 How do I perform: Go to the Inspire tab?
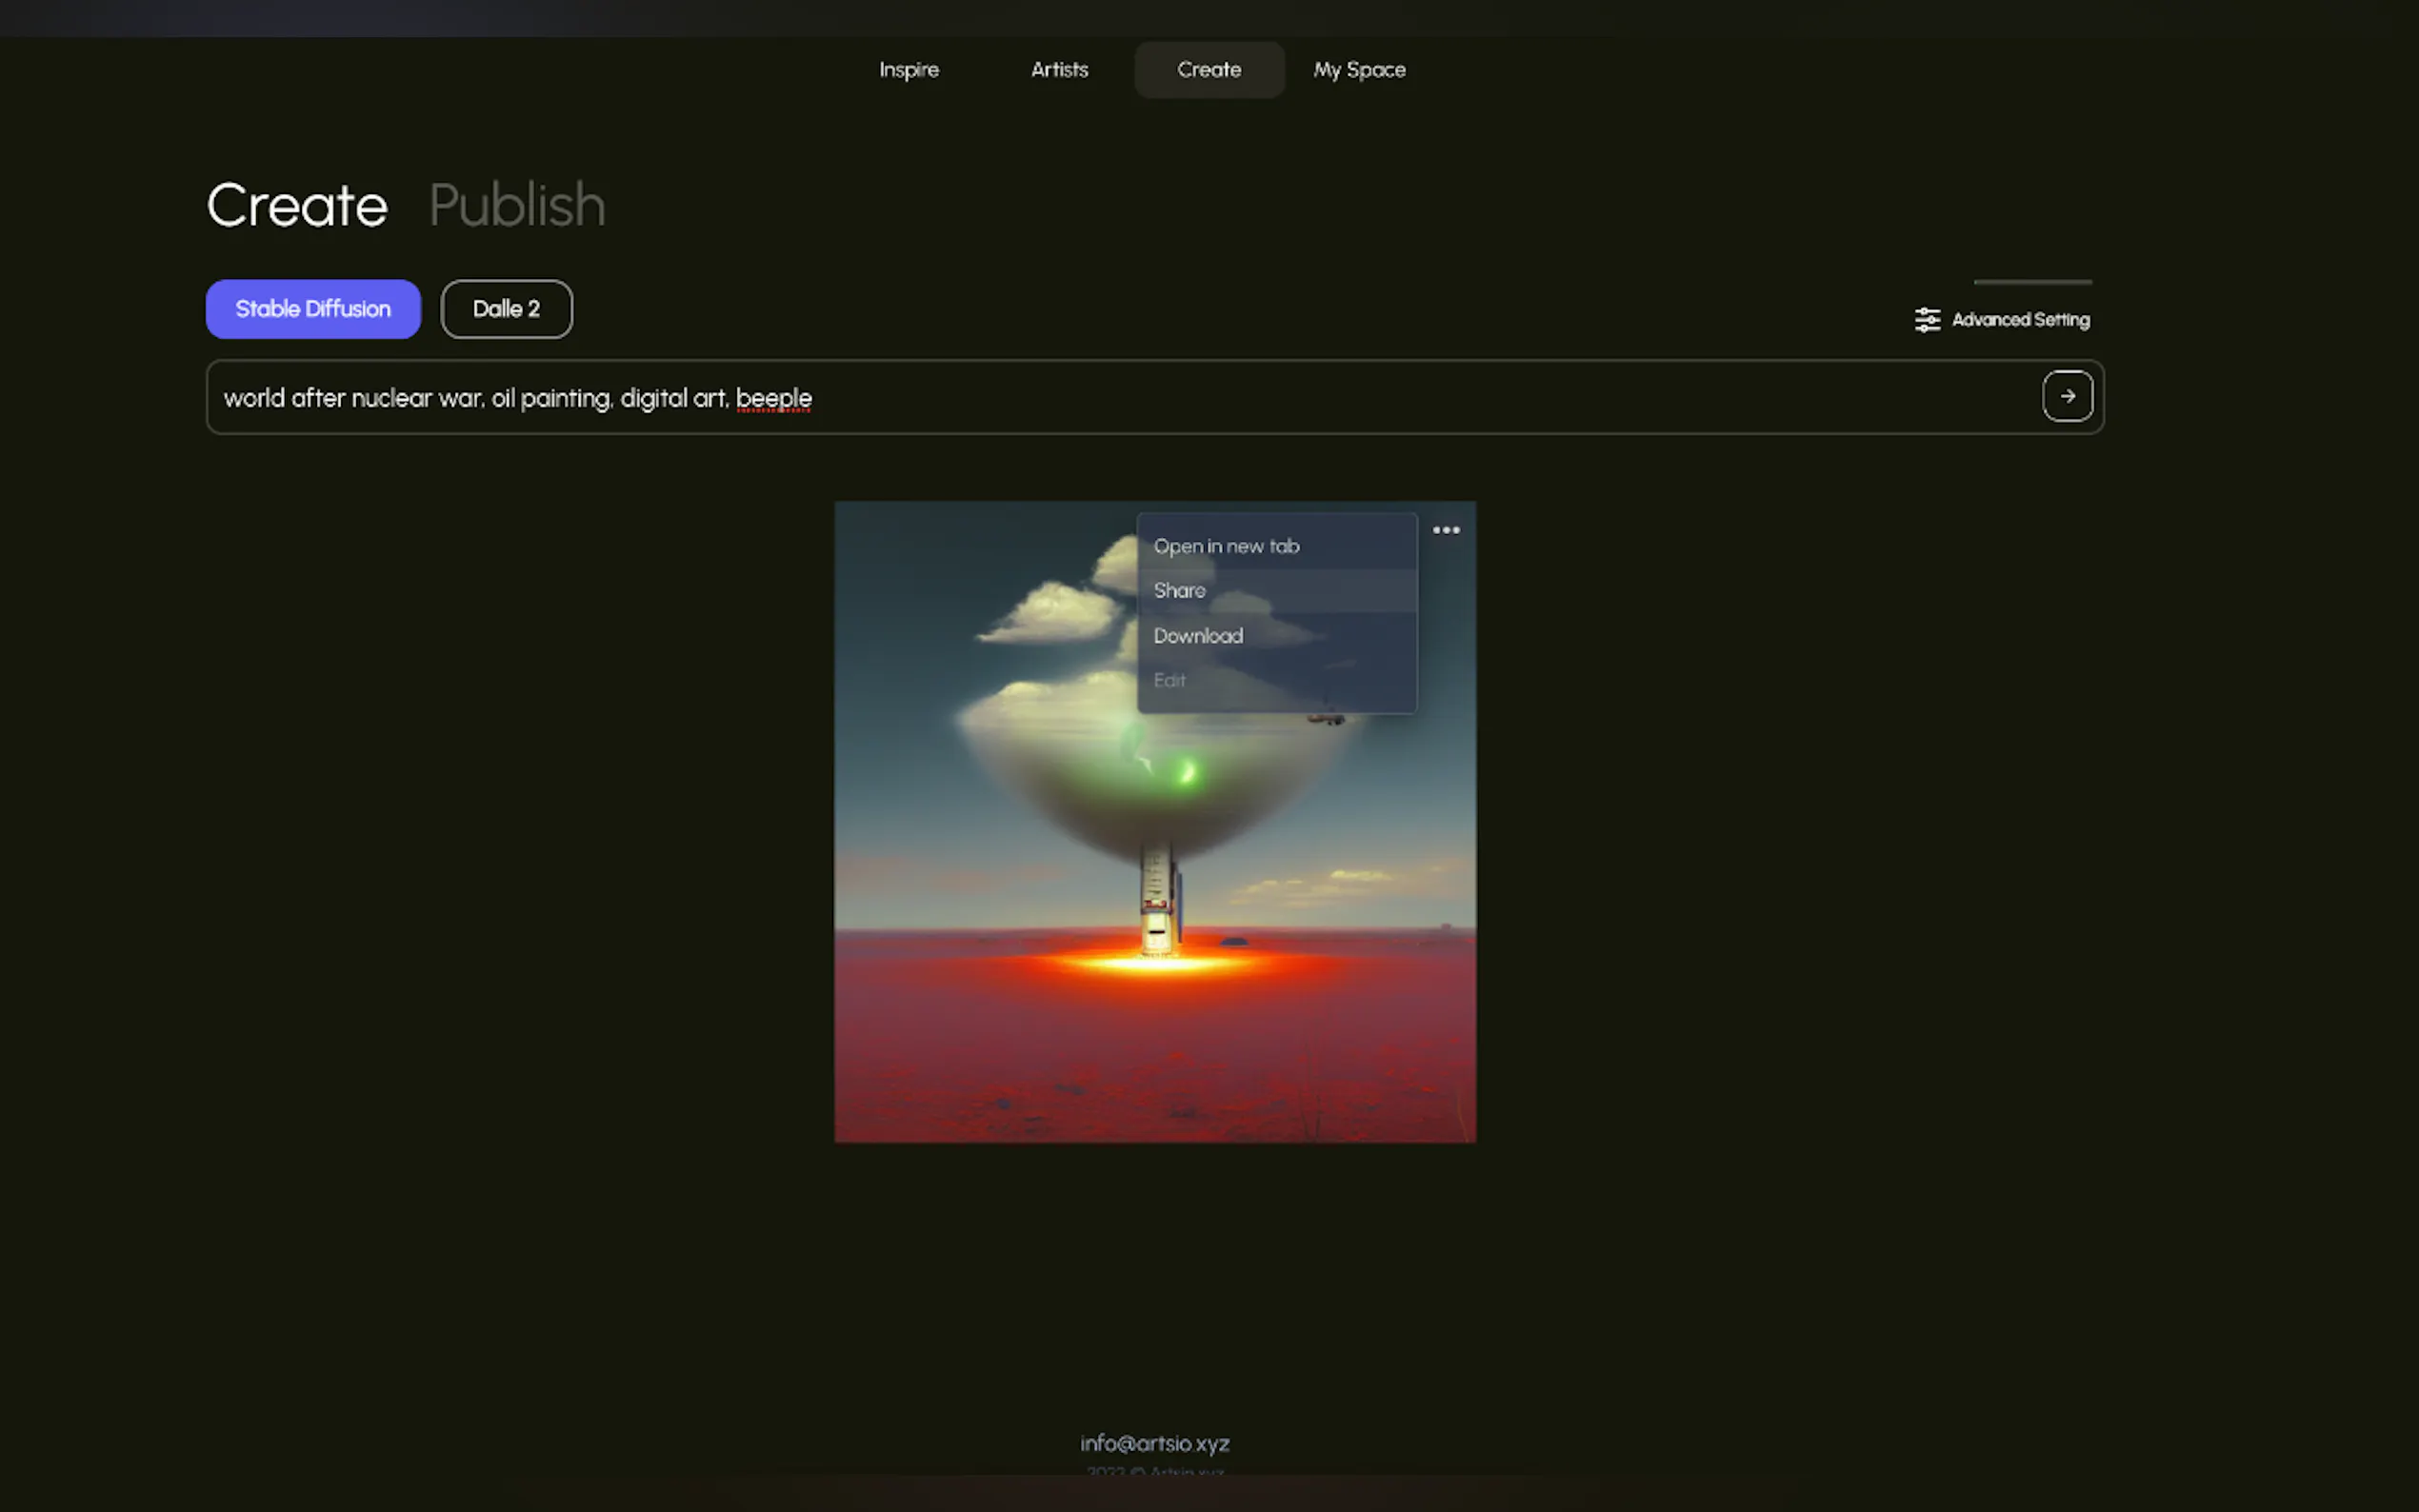[x=908, y=70]
